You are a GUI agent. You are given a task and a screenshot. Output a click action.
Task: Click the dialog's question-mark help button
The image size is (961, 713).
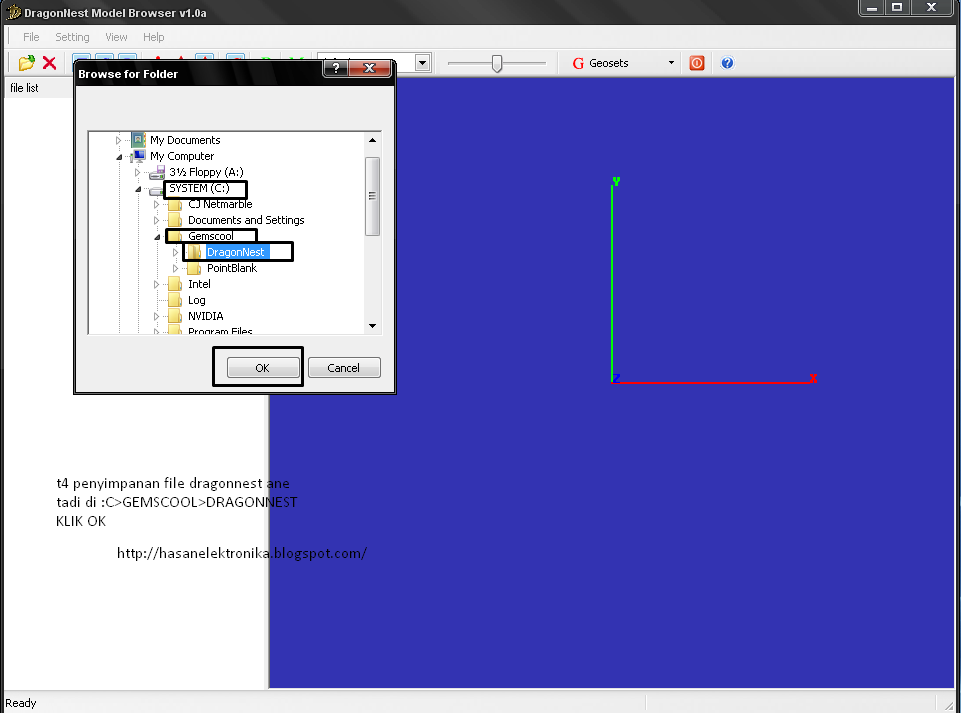(335, 68)
